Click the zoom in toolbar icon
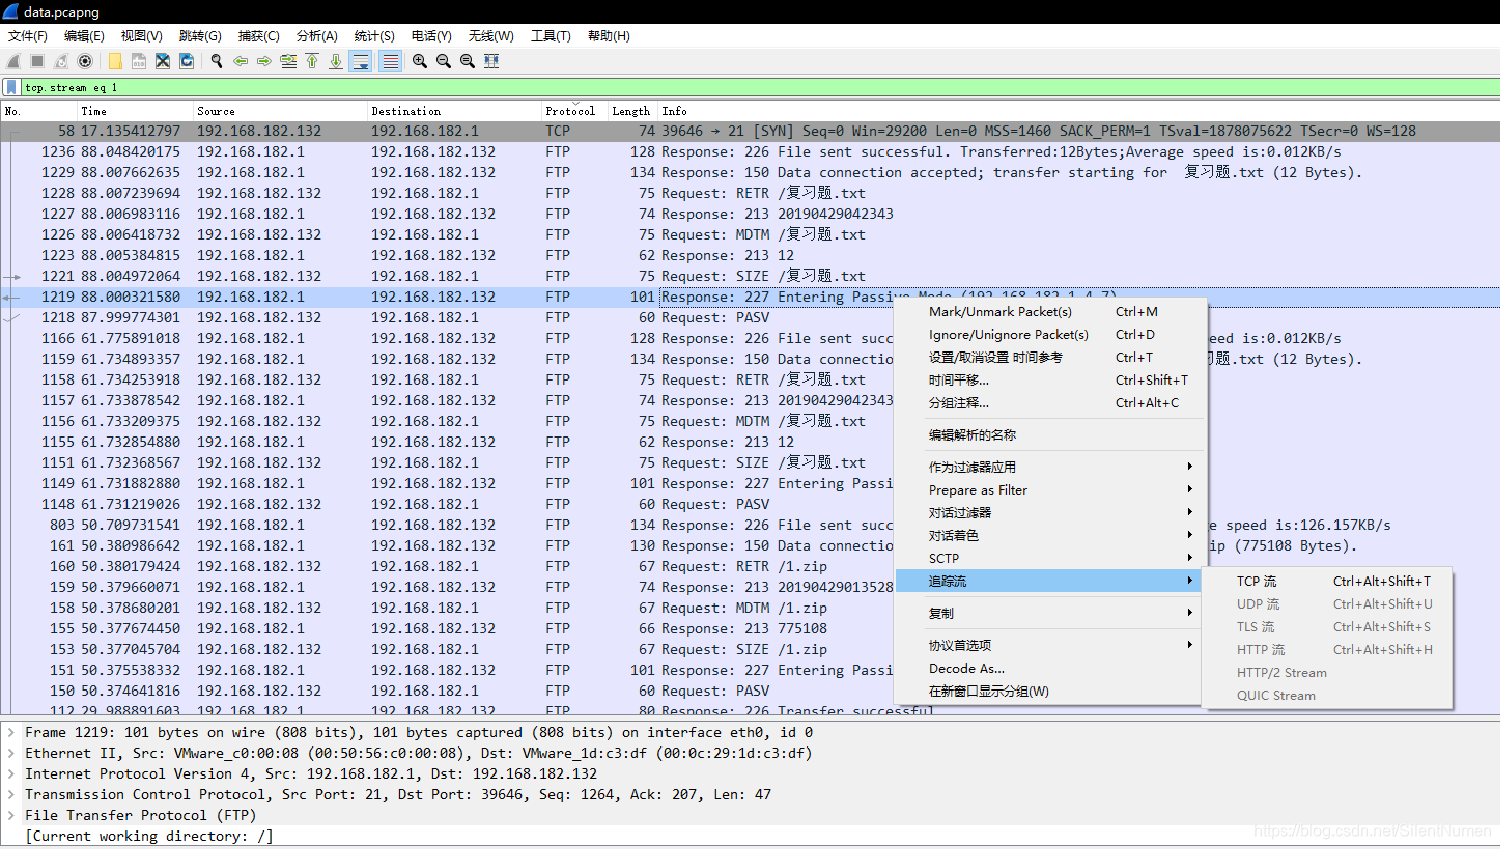 click(420, 61)
